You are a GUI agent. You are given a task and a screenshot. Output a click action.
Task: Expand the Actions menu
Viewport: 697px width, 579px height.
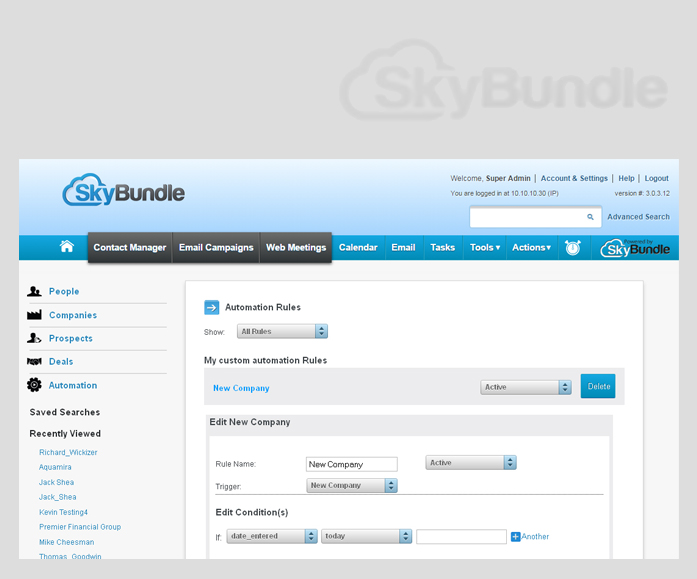(x=531, y=248)
